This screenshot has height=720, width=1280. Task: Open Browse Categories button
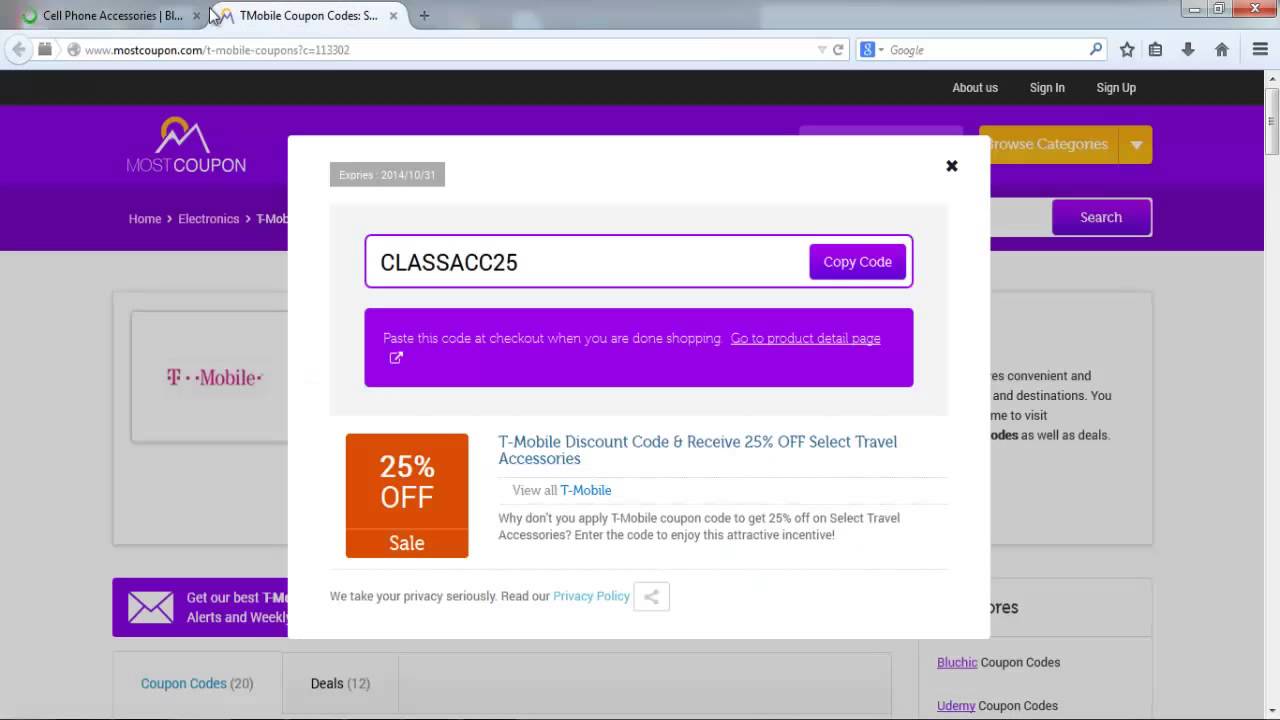click(x=1049, y=145)
